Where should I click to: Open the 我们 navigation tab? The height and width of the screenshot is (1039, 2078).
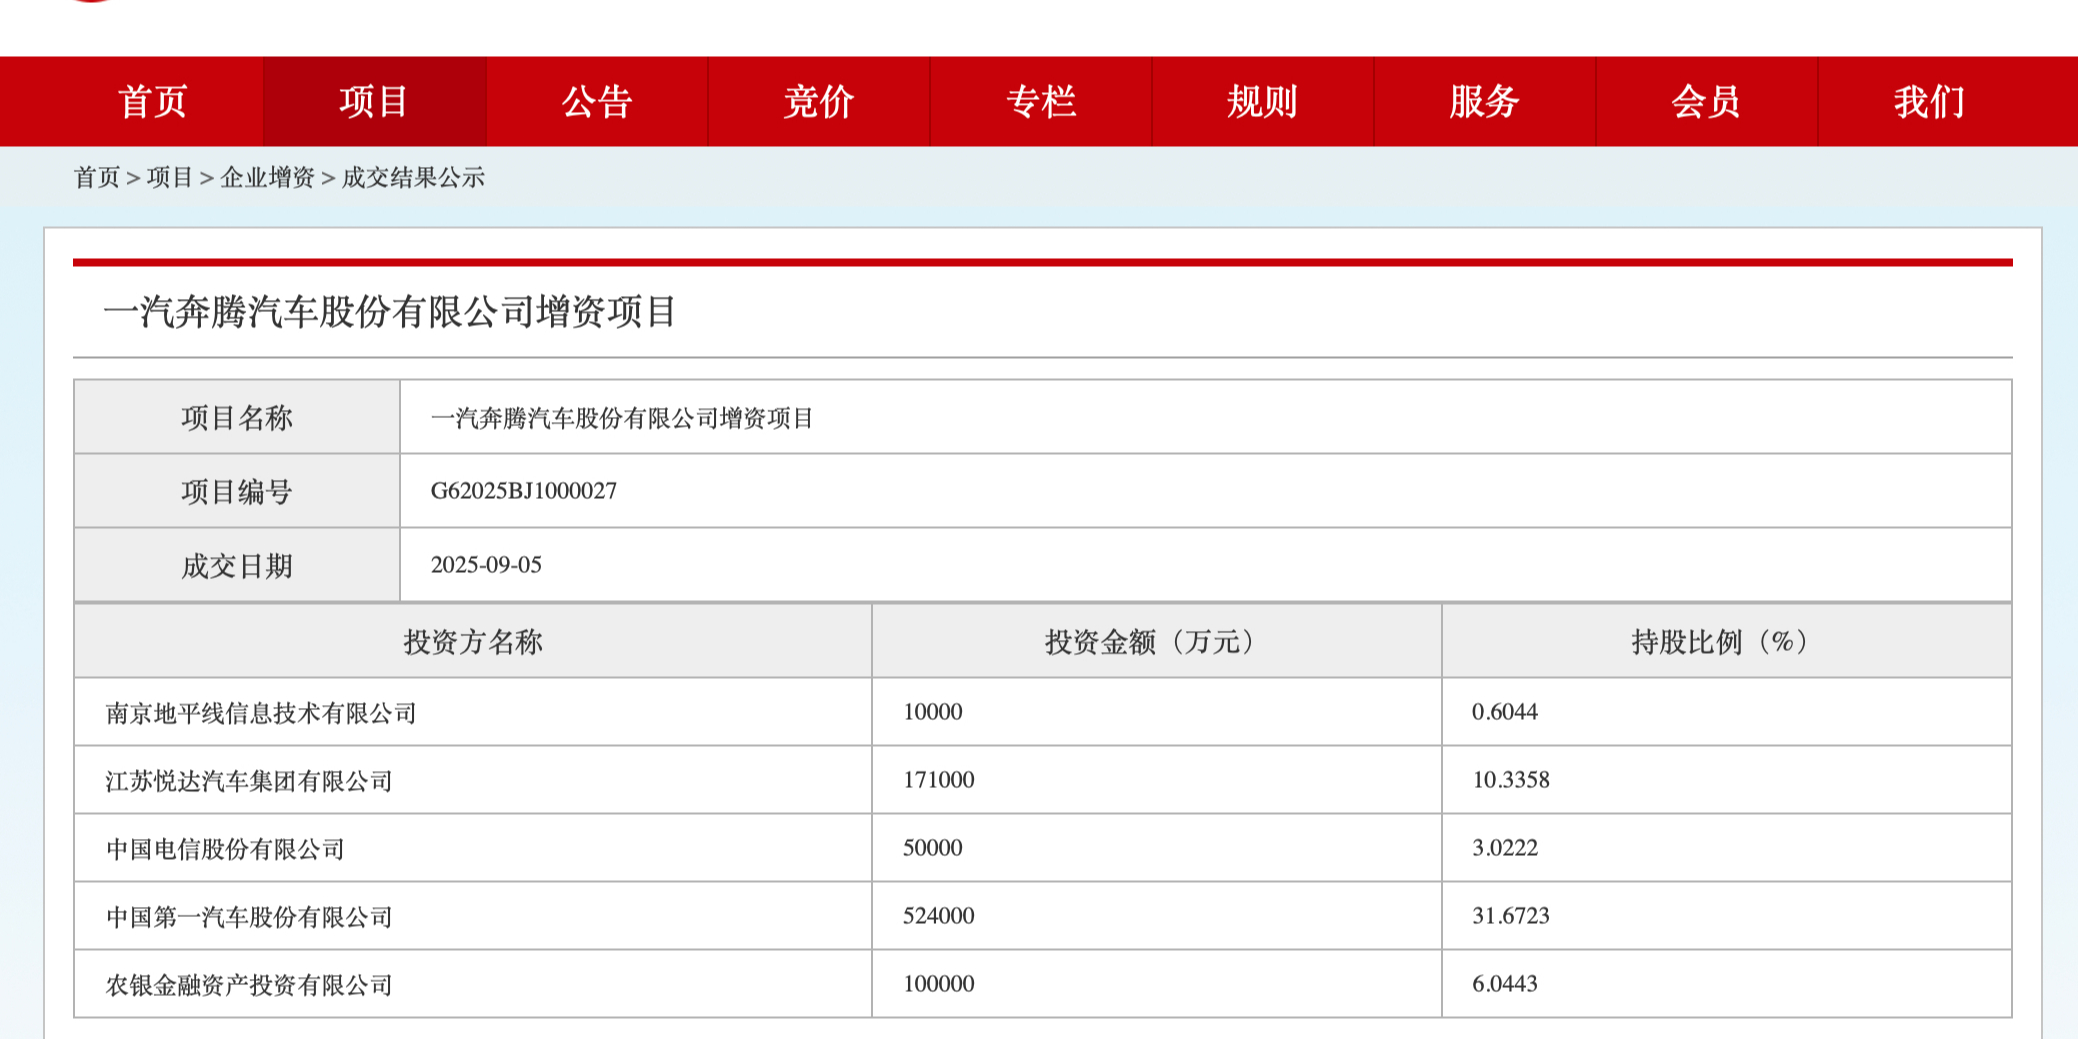pyautogui.click(x=1929, y=102)
